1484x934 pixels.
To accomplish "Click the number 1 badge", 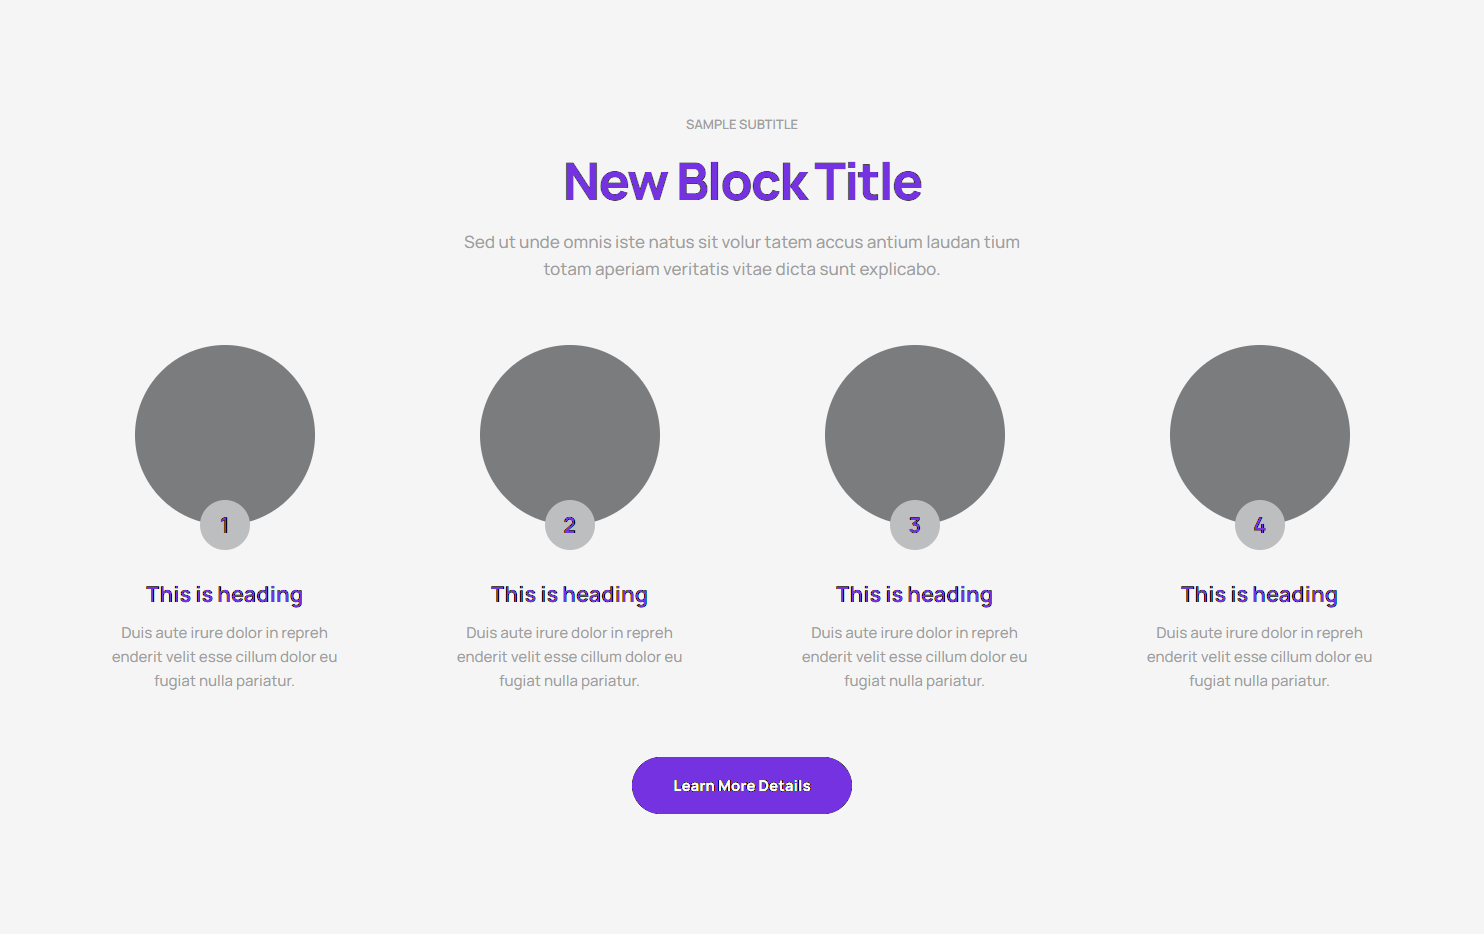I will coord(225,525).
